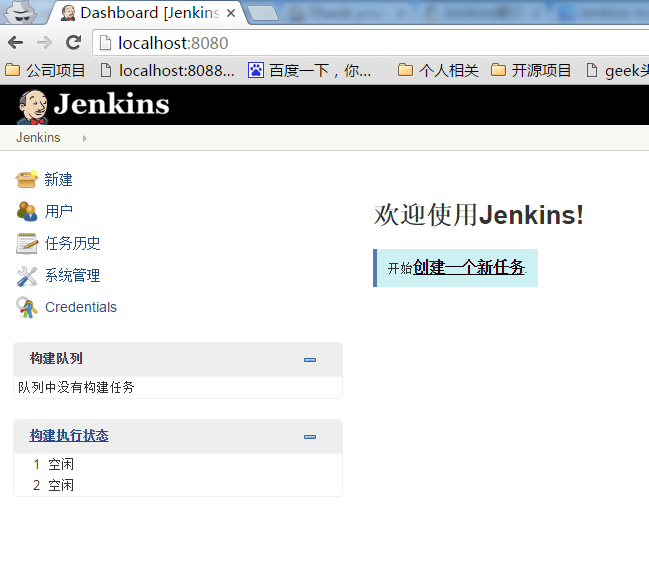Open the 用户 people icon

(27, 211)
